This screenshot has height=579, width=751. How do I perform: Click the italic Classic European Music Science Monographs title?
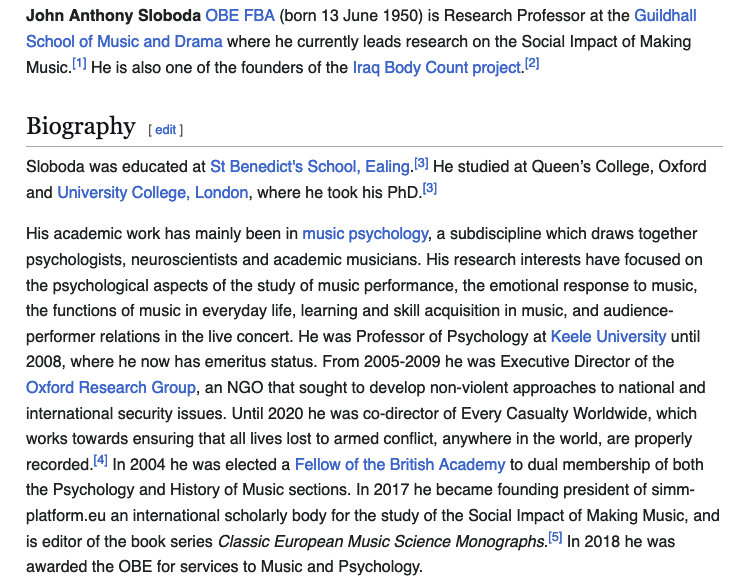click(379, 542)
